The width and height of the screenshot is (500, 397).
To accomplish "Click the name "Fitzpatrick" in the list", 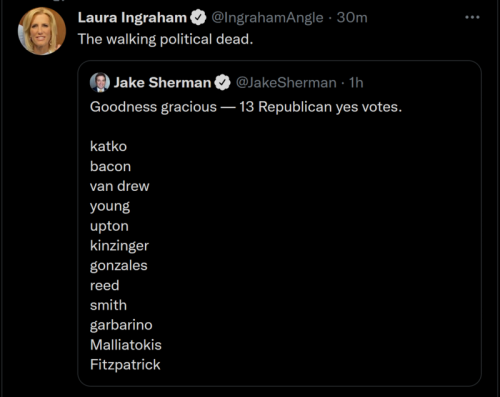I will click(x=125, y=365).
